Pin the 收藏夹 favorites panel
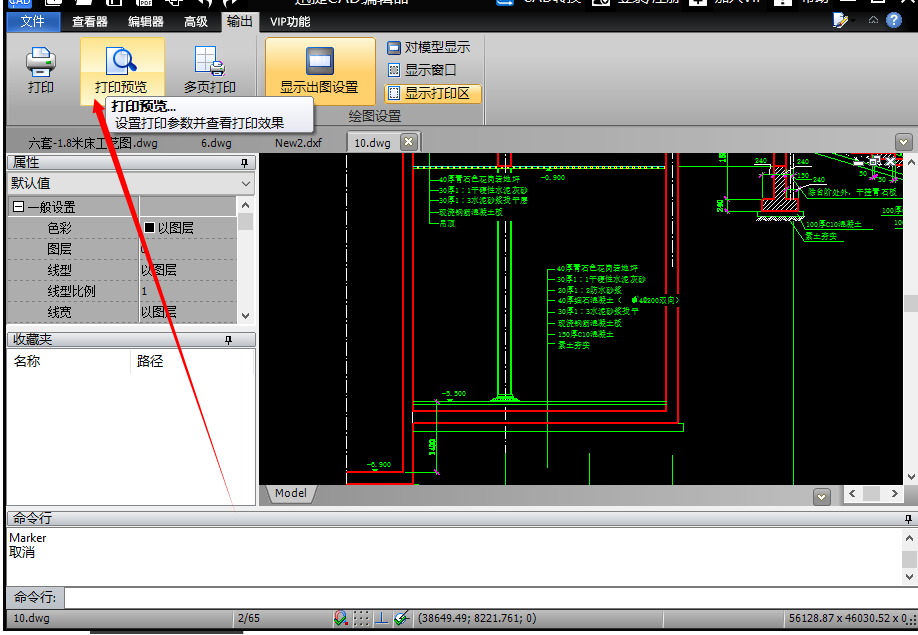Screen dimensions: 918x635 pos(228,340)
